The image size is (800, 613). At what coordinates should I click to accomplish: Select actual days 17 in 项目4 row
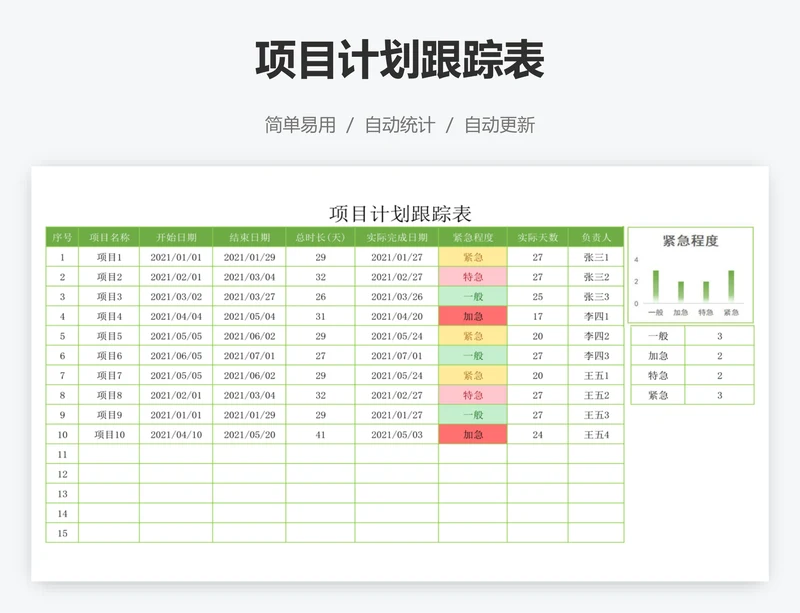coord(538,316)
